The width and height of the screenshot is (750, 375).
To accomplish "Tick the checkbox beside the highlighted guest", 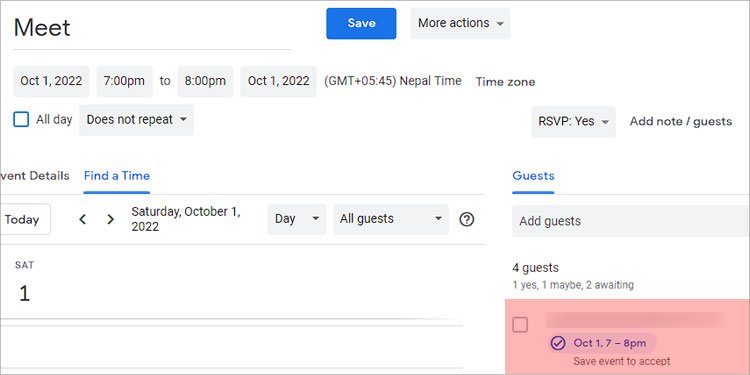I will [x=520, y=325].
